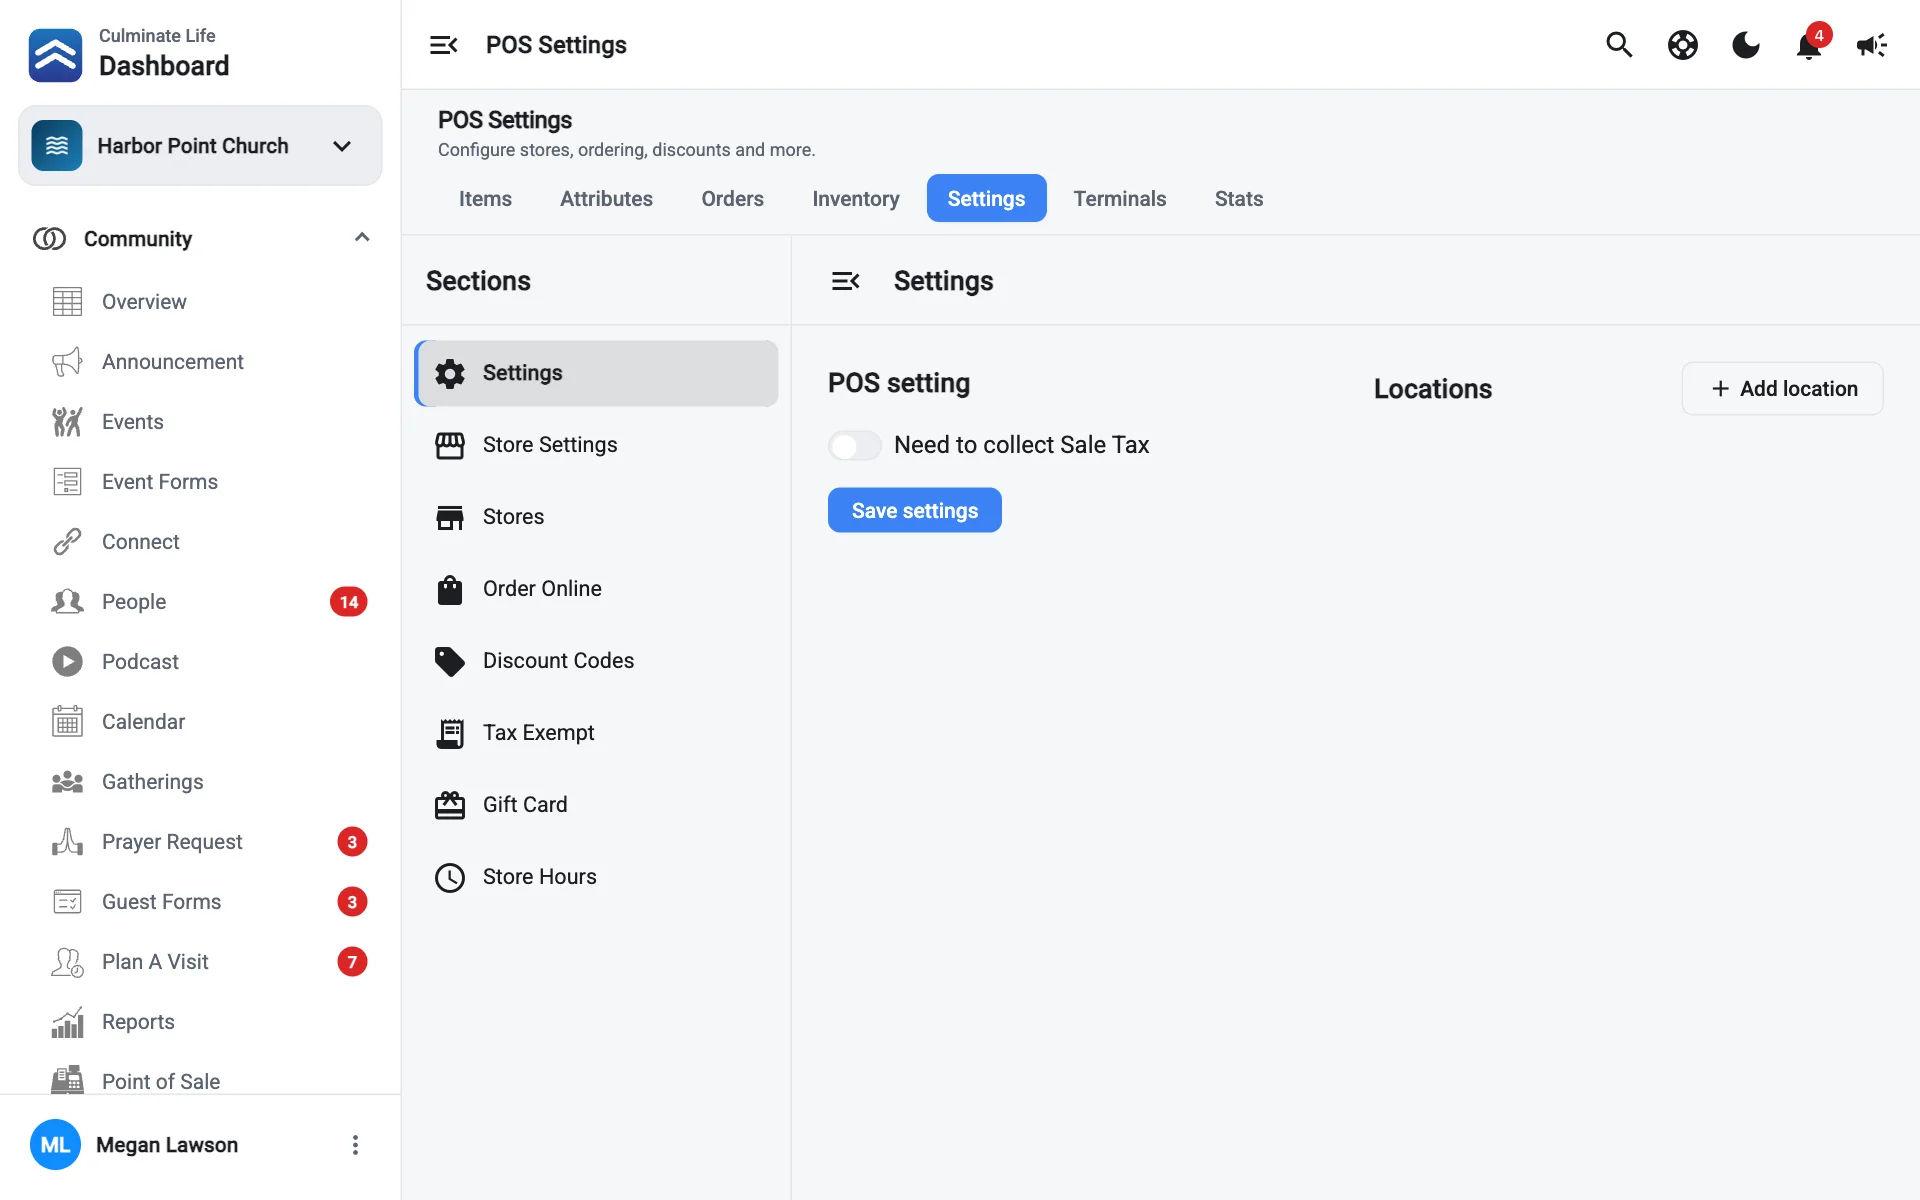Open the Harbor Point Church dropdown
Viewport: 1920px width, 1200px height.
200,146
